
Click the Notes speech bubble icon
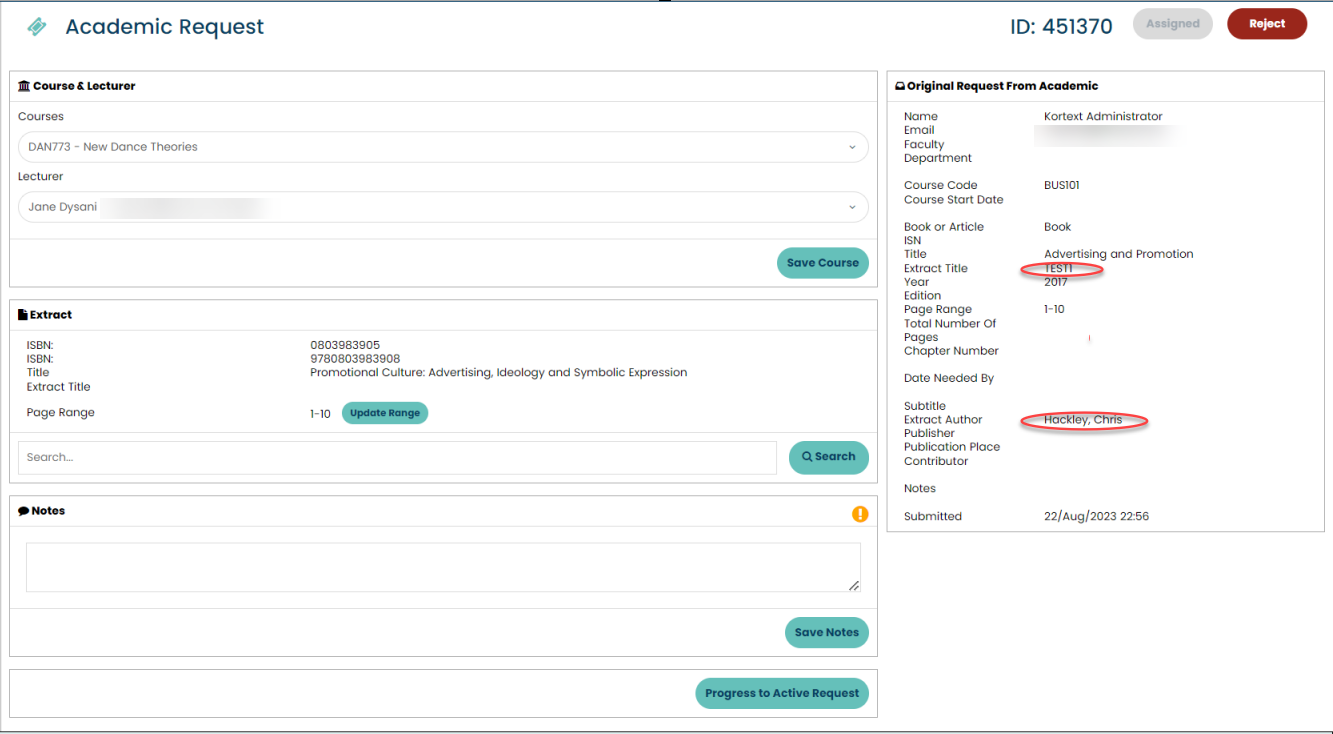click(24, 511)
